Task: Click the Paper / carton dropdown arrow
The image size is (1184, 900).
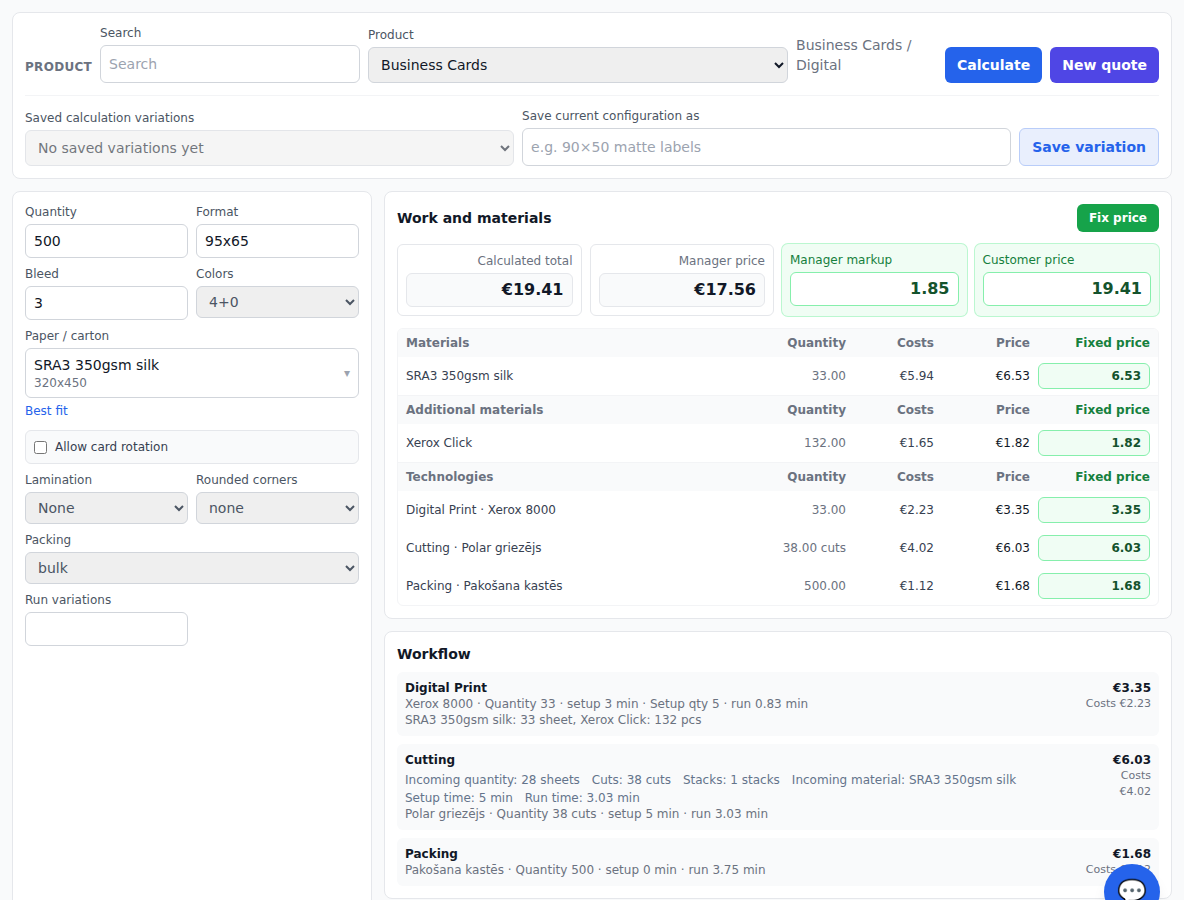Action: tap(347, 373)
